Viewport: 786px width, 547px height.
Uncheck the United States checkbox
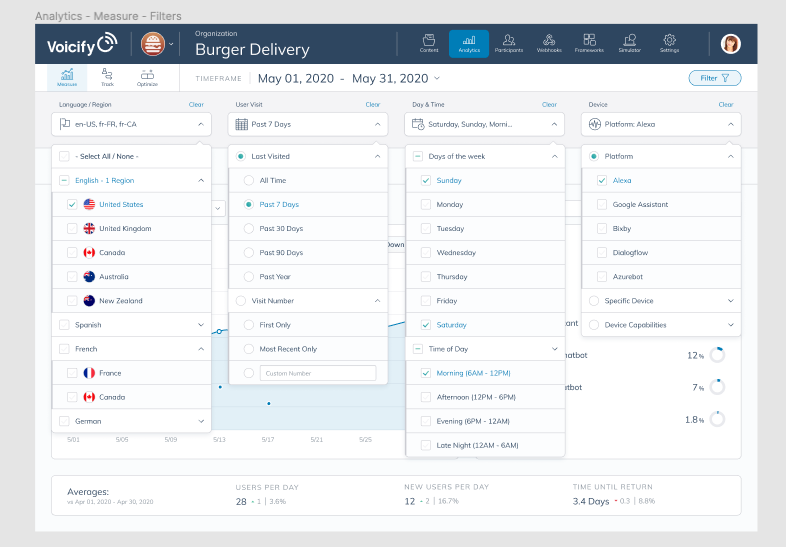[72, 204]
